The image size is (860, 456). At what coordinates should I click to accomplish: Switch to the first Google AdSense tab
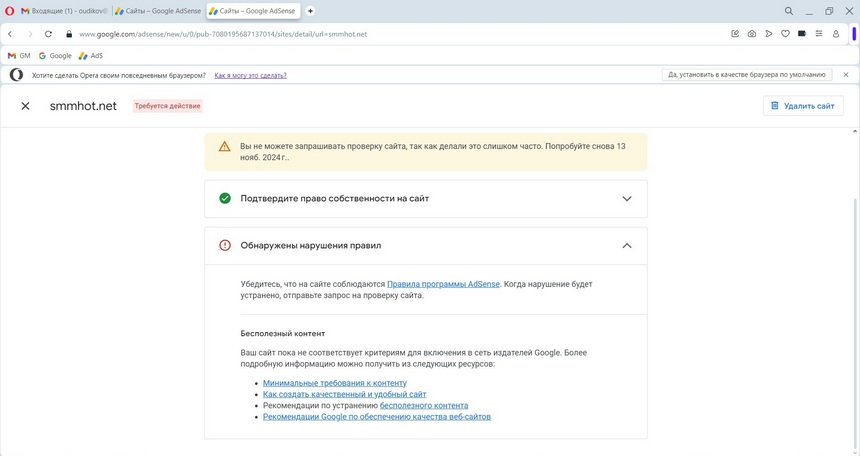tap(157, 10)
